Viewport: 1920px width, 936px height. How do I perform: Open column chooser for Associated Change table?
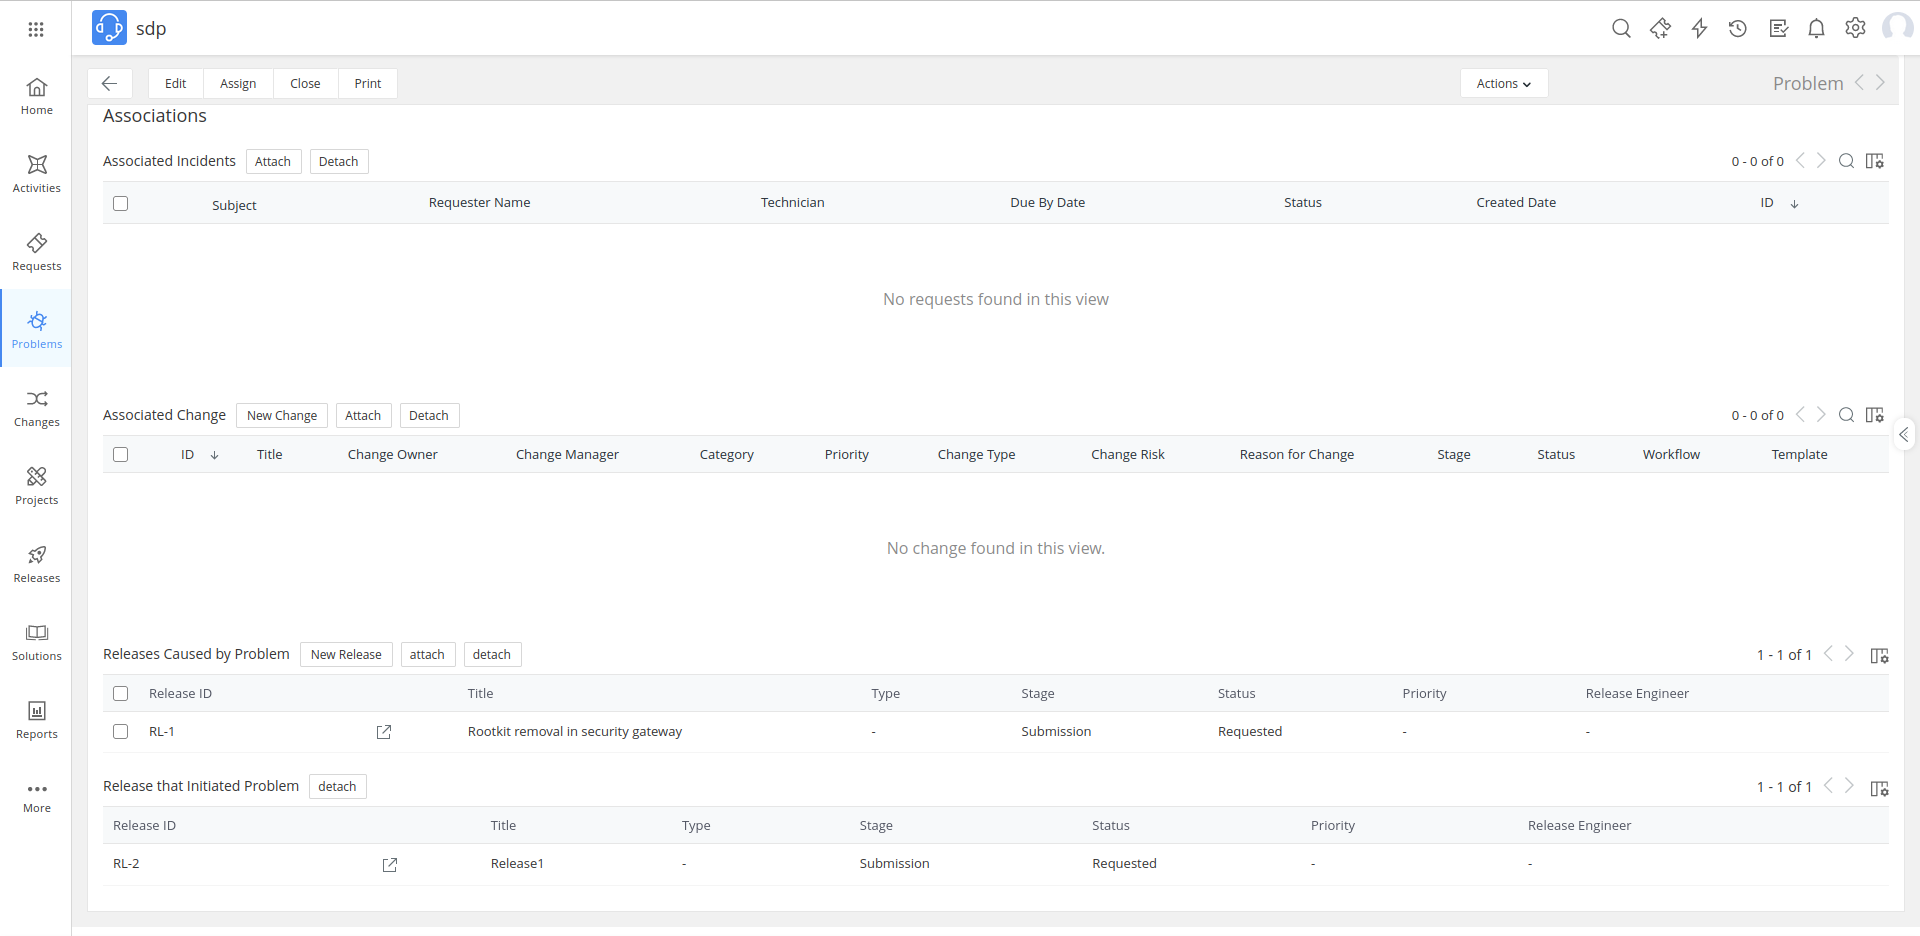coord(1875,415)
